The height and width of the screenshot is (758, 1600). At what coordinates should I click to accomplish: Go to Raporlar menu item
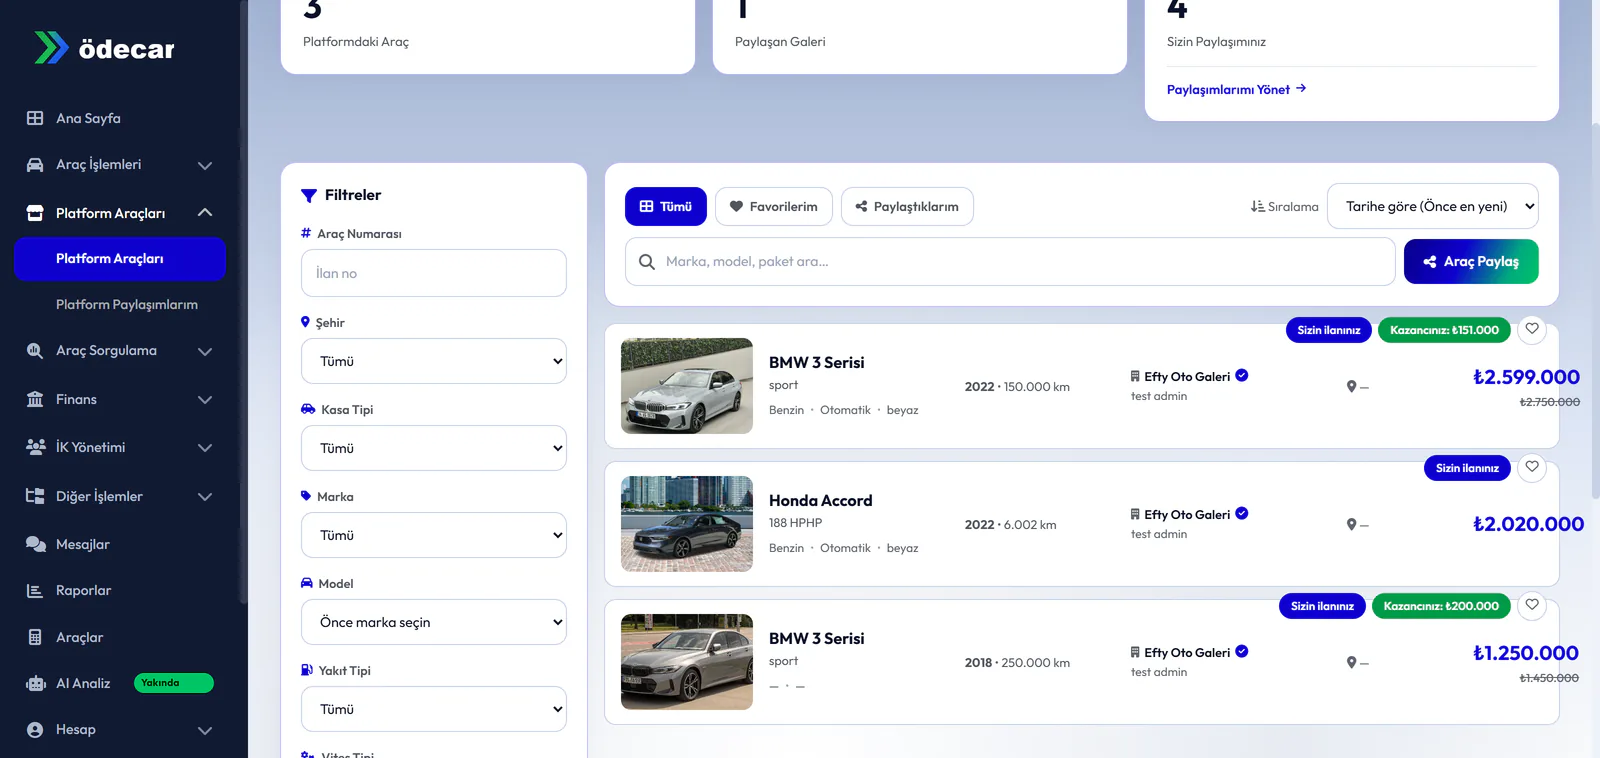point(84,591)
